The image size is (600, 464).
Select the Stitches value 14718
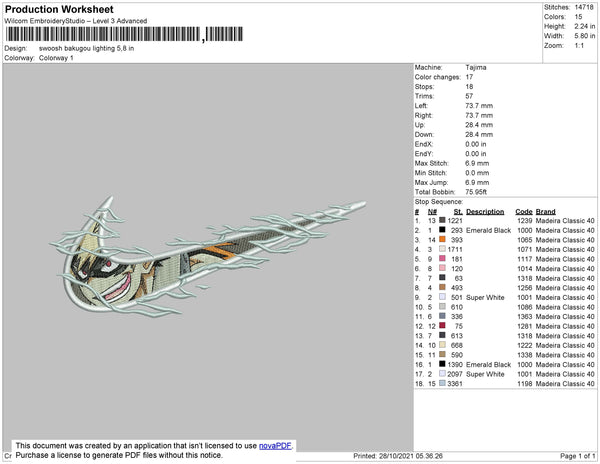(584, 7)
